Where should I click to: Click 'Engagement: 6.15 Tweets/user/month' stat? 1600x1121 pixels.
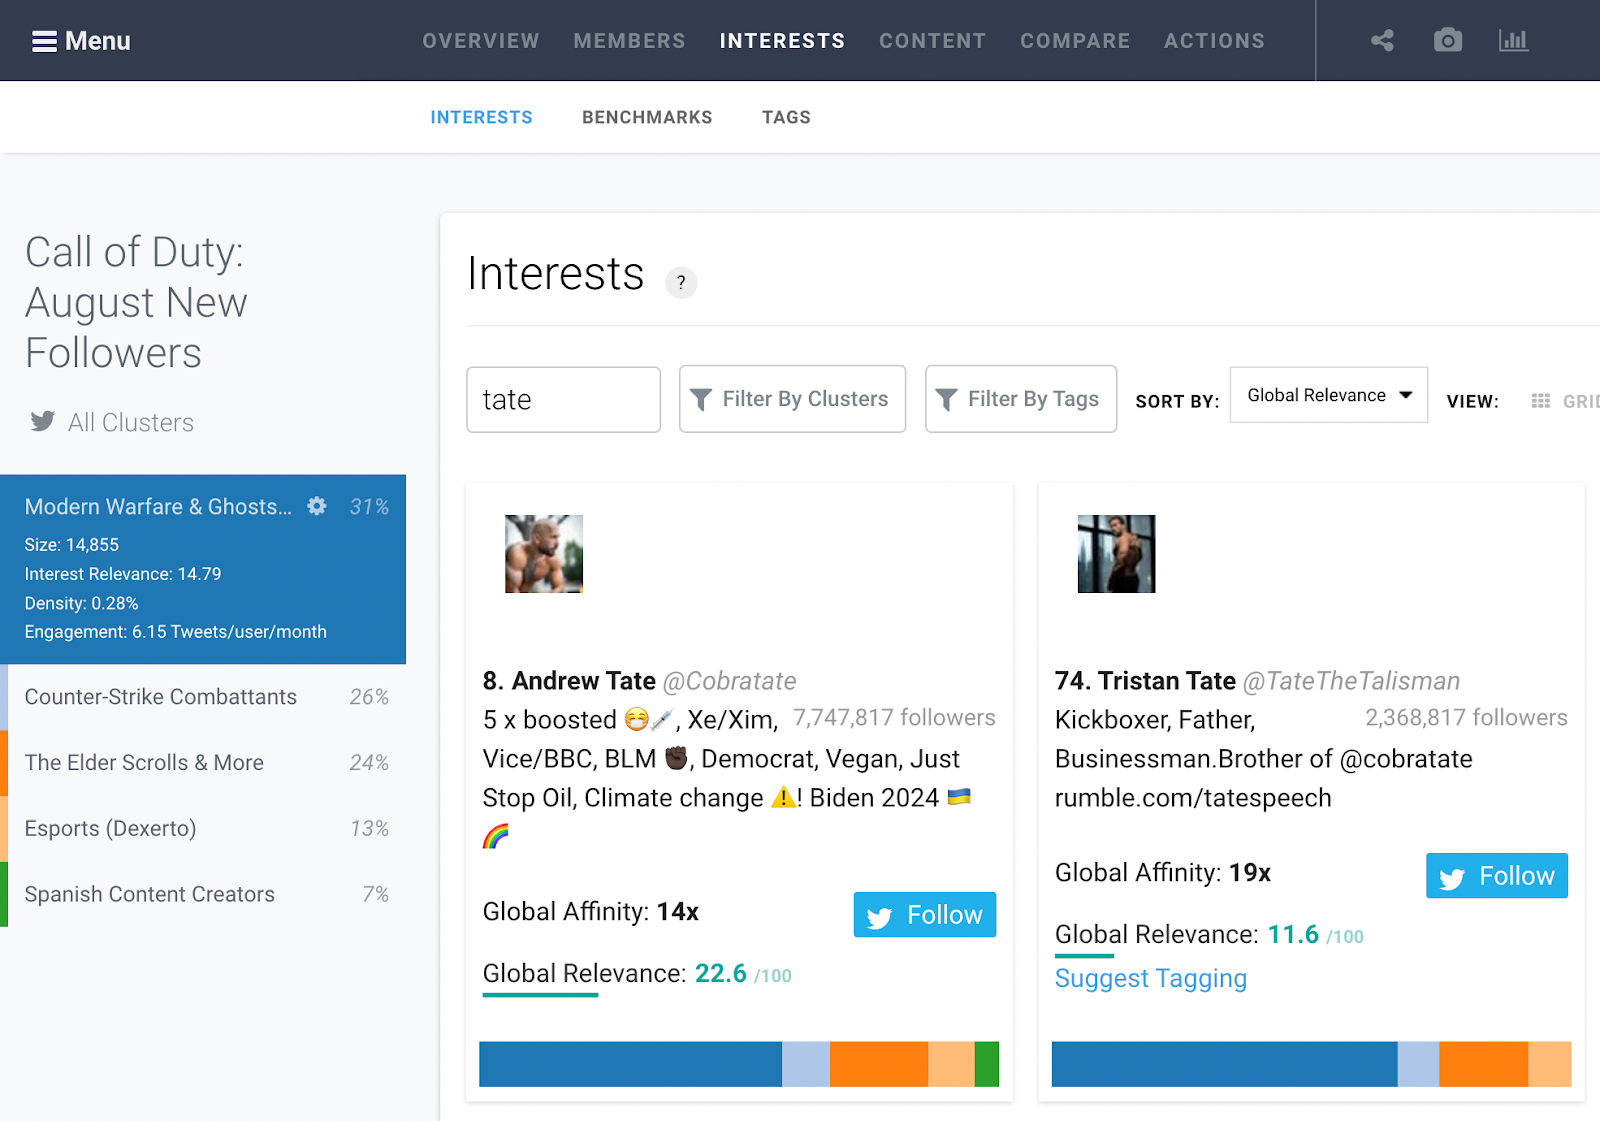coord(176,632)
